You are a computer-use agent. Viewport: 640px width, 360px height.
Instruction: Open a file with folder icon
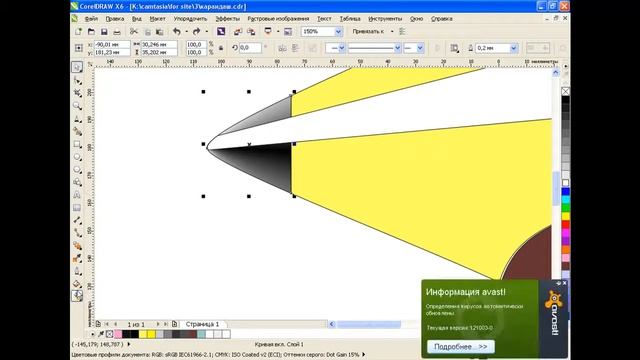[91, 31]
